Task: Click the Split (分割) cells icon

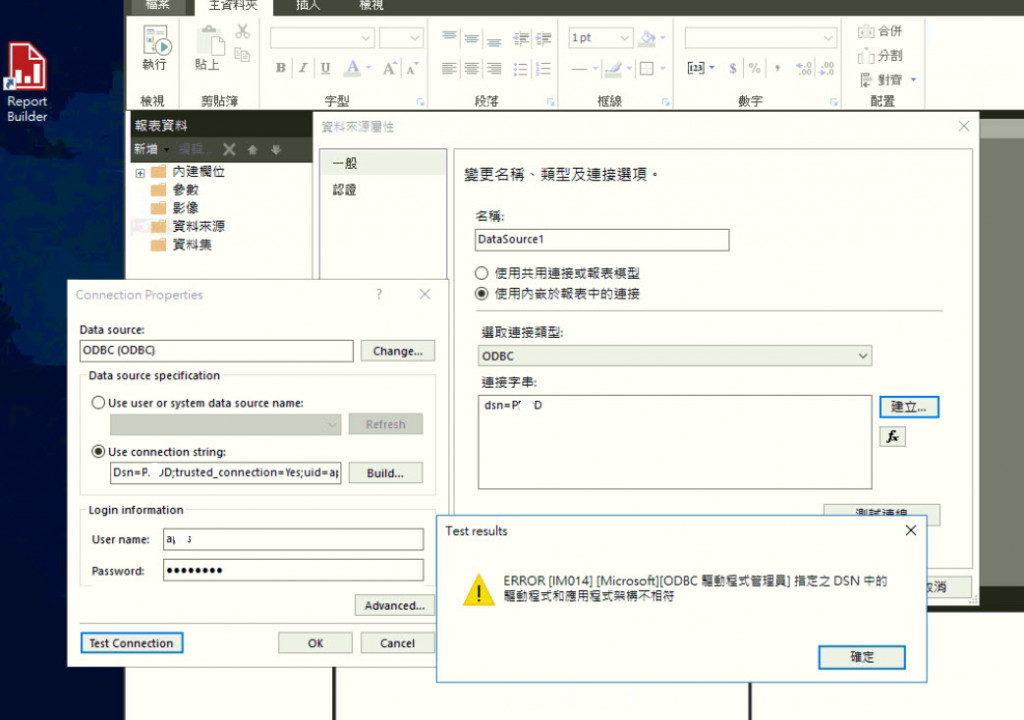Action: (x=880, y=56)
